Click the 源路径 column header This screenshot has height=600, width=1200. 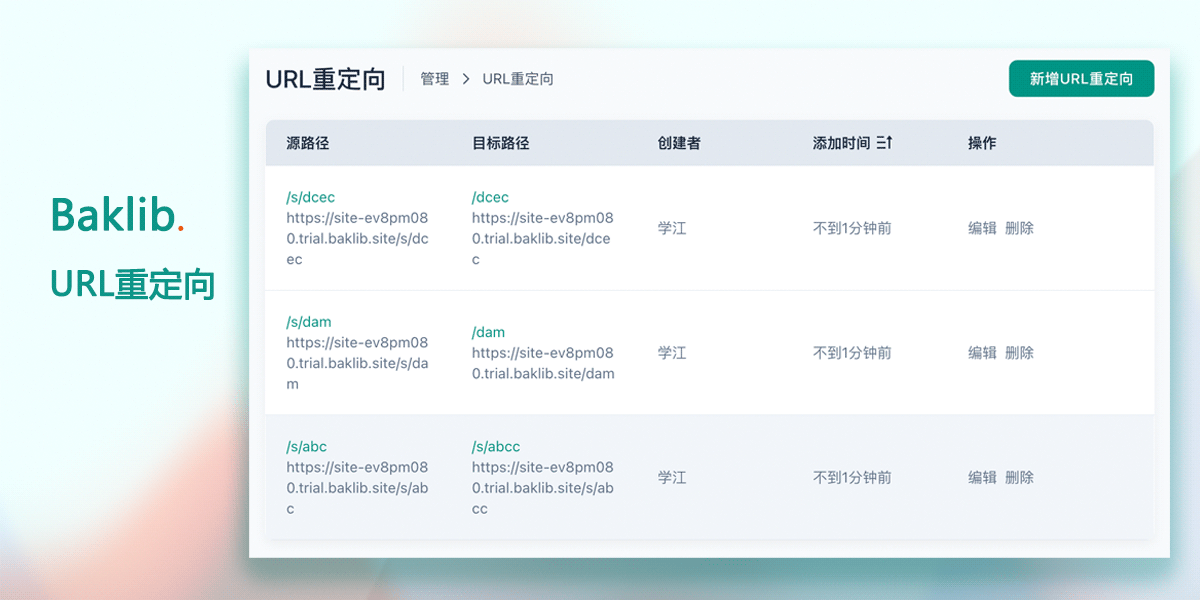click(307, 143)
